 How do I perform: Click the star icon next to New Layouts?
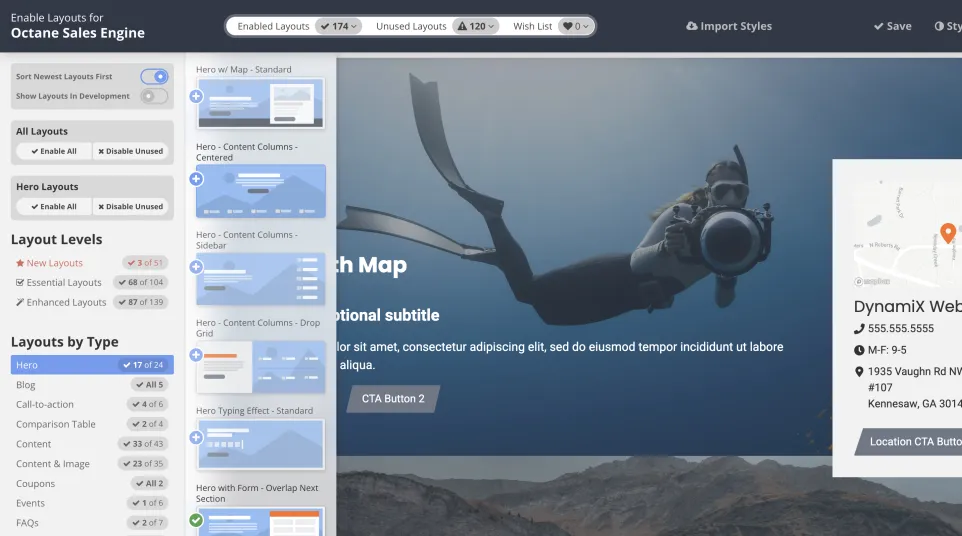(20, 263)
